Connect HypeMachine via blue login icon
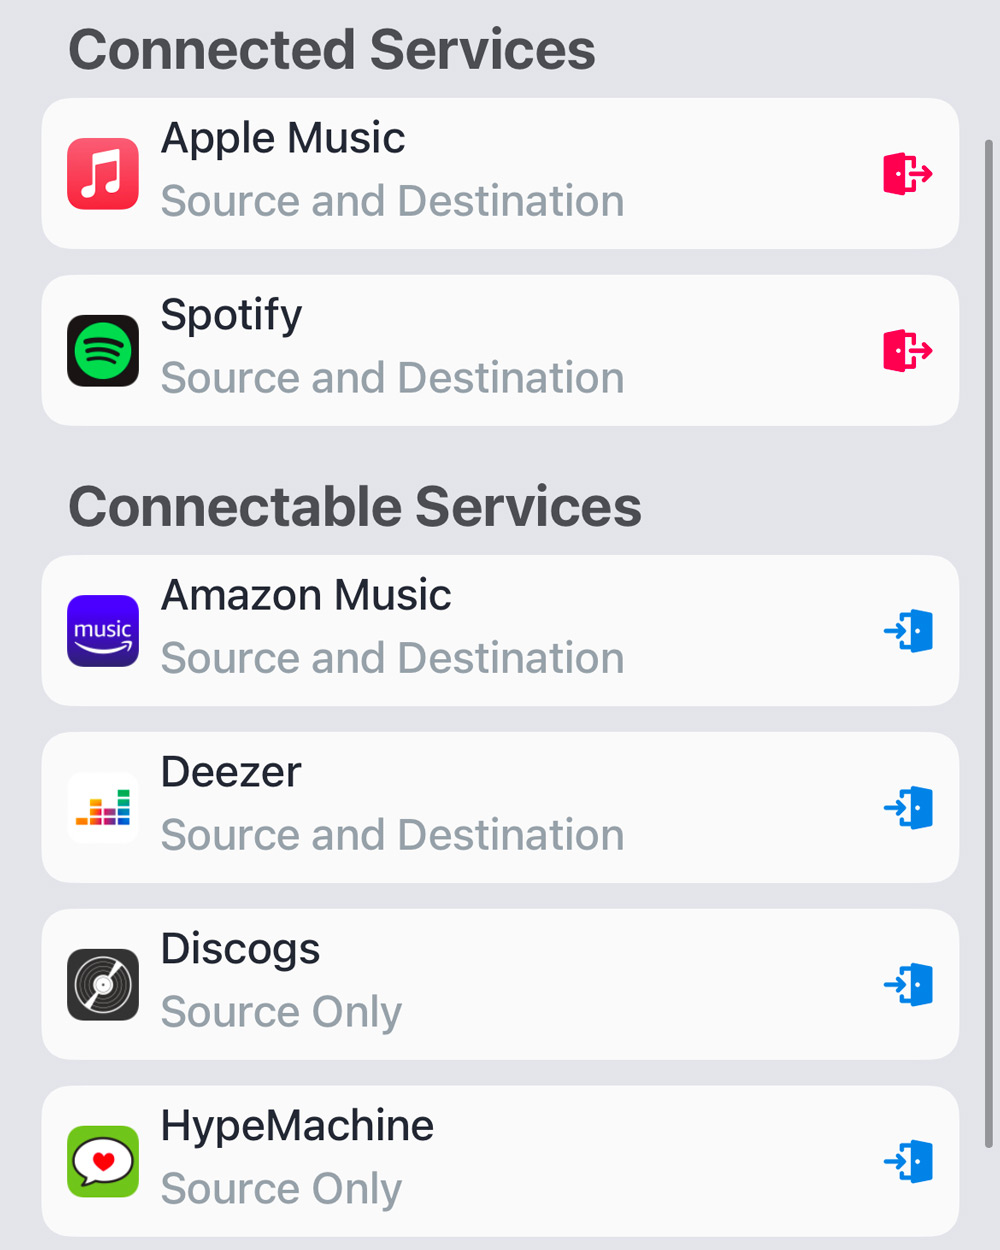Image resolution: width=1000 pixels, height=1250 pixels. tap(908, 1162)
